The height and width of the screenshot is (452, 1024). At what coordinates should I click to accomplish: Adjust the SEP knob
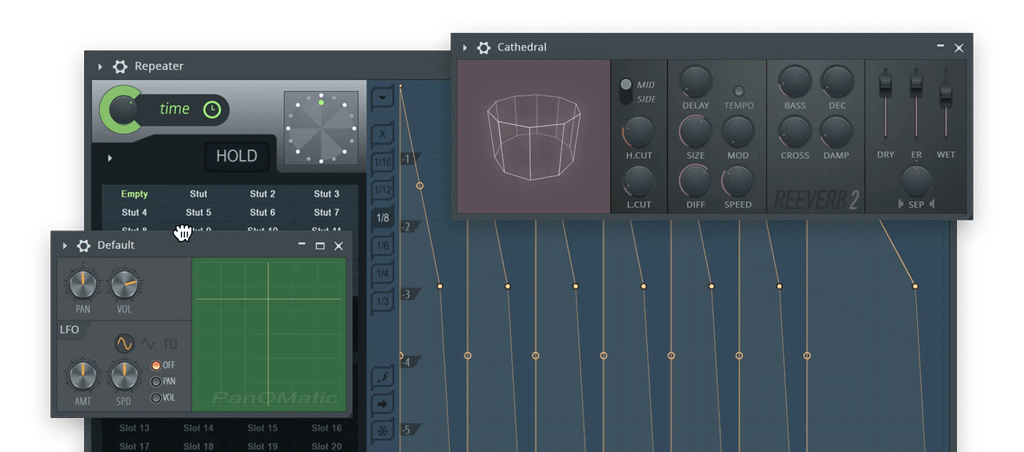click(x=916, y=182)
